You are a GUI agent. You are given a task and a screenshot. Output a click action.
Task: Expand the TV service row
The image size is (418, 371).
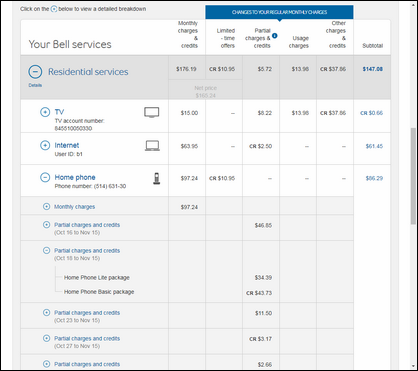click(45, 112)
